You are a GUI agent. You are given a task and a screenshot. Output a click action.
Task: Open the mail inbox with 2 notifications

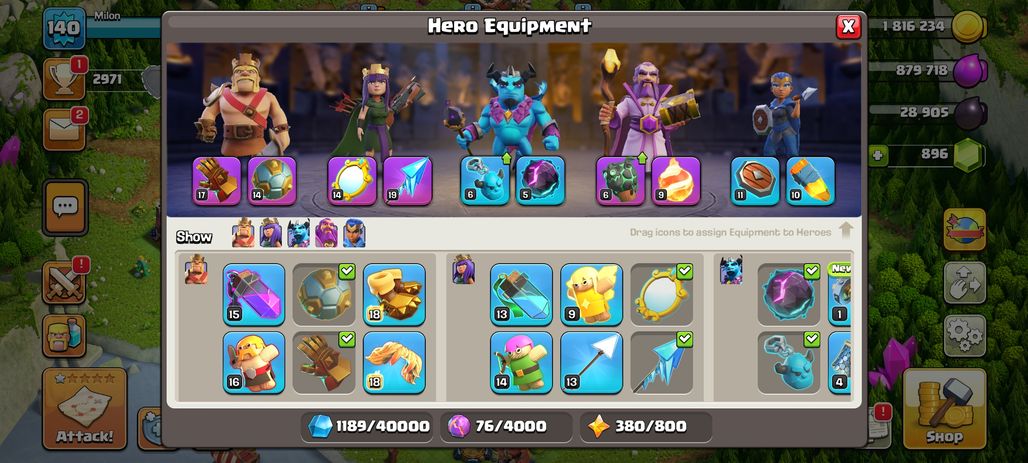(x=64, y=129)
